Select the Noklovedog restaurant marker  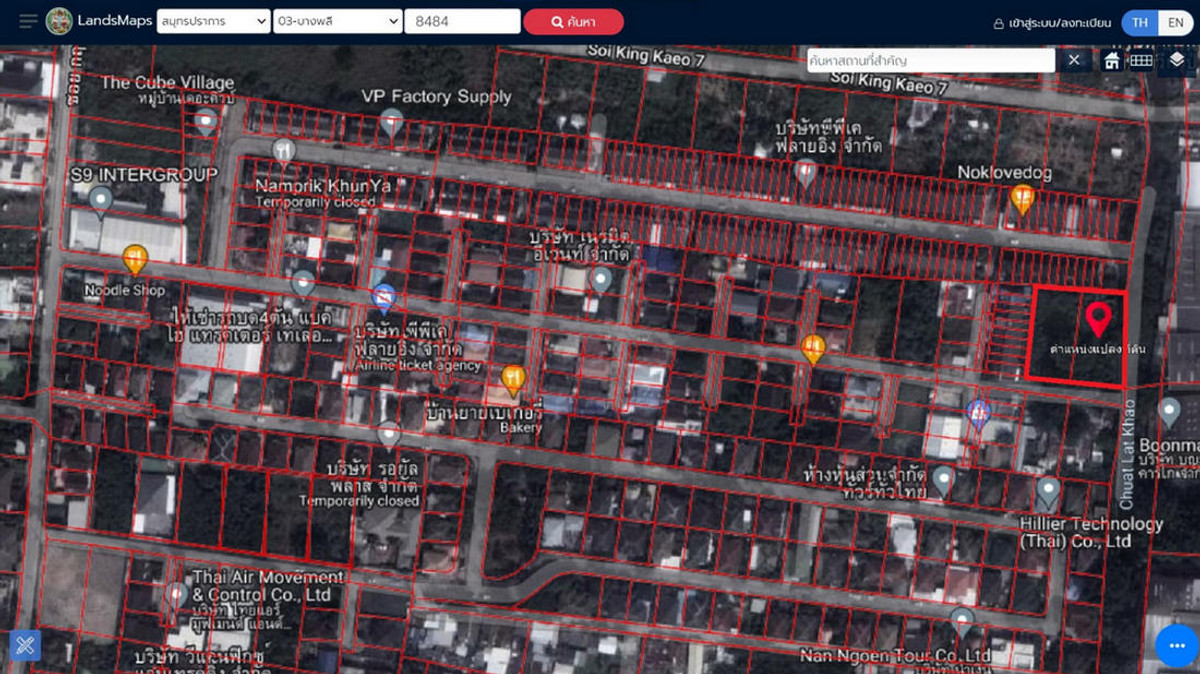(x=1021, y=199)
